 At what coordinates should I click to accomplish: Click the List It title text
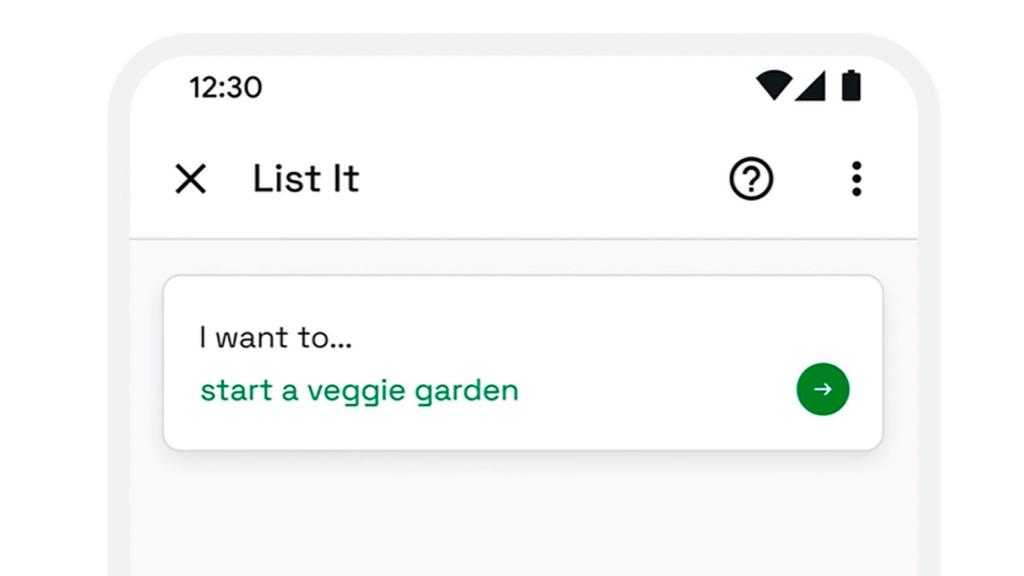click(305, 179)
